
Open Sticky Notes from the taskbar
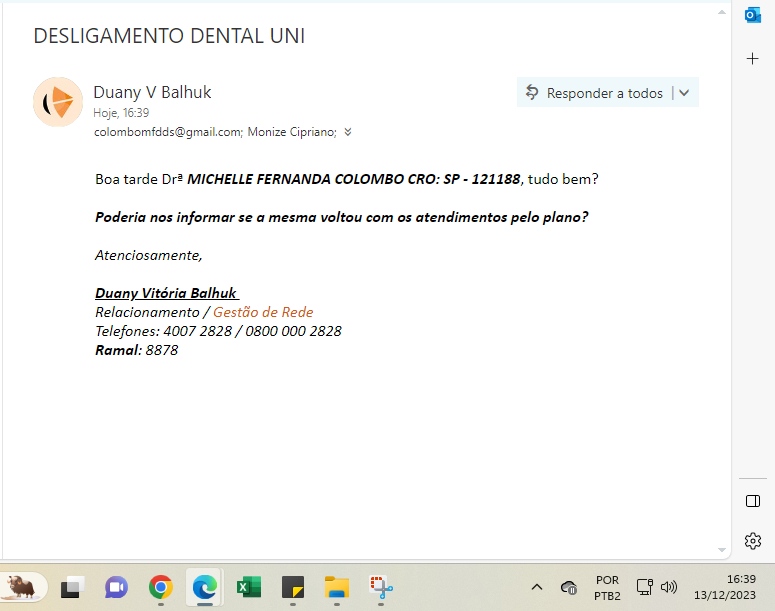(x=293, y=588)
